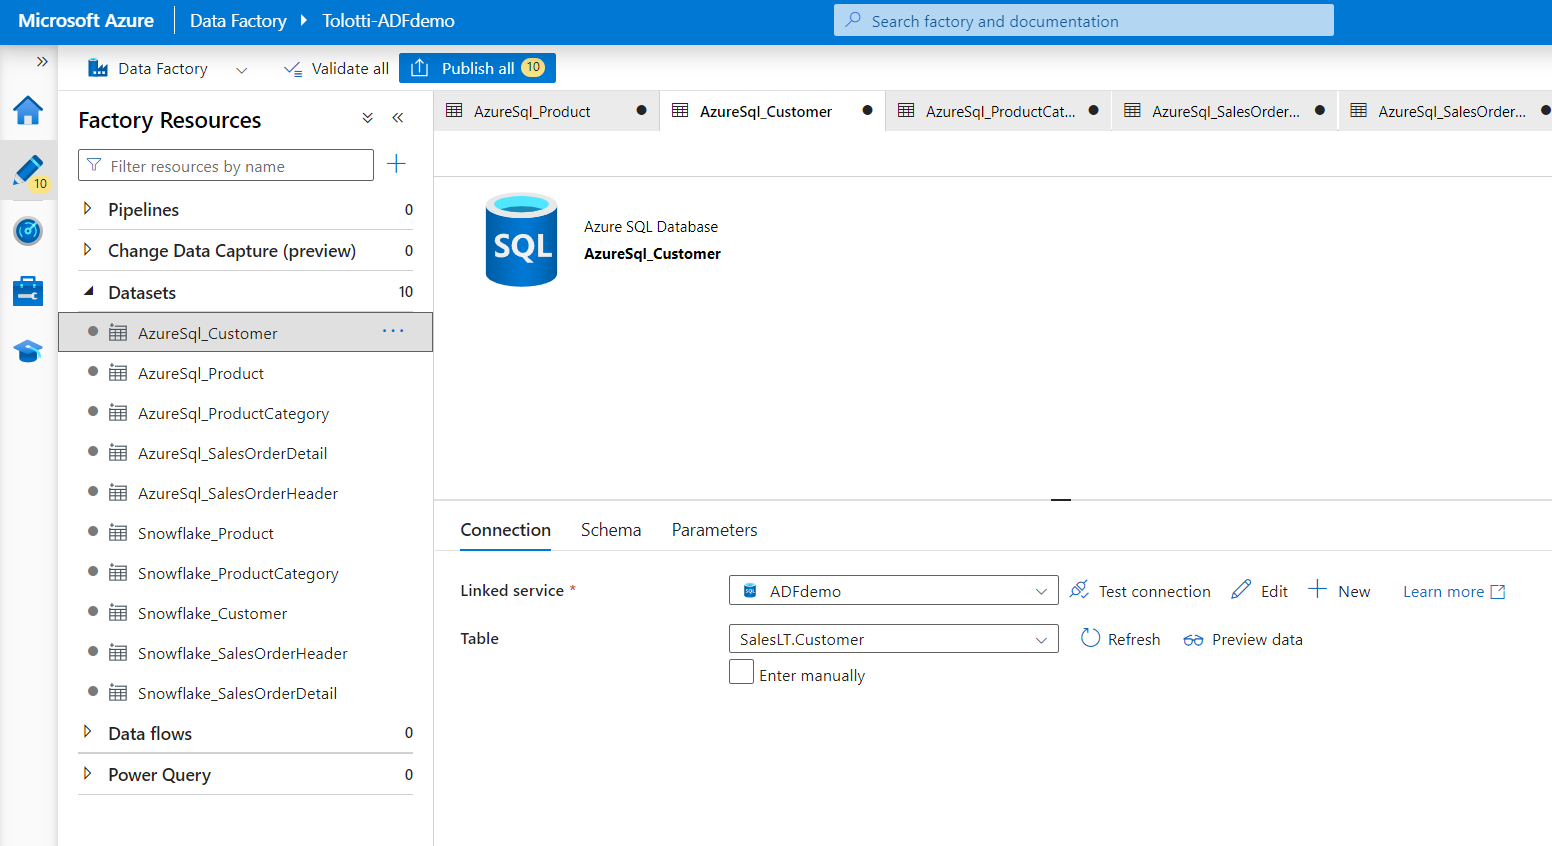The image size is (1552, 846).
Task: Click the Publish all button
Action: click(x=477, y=68)
